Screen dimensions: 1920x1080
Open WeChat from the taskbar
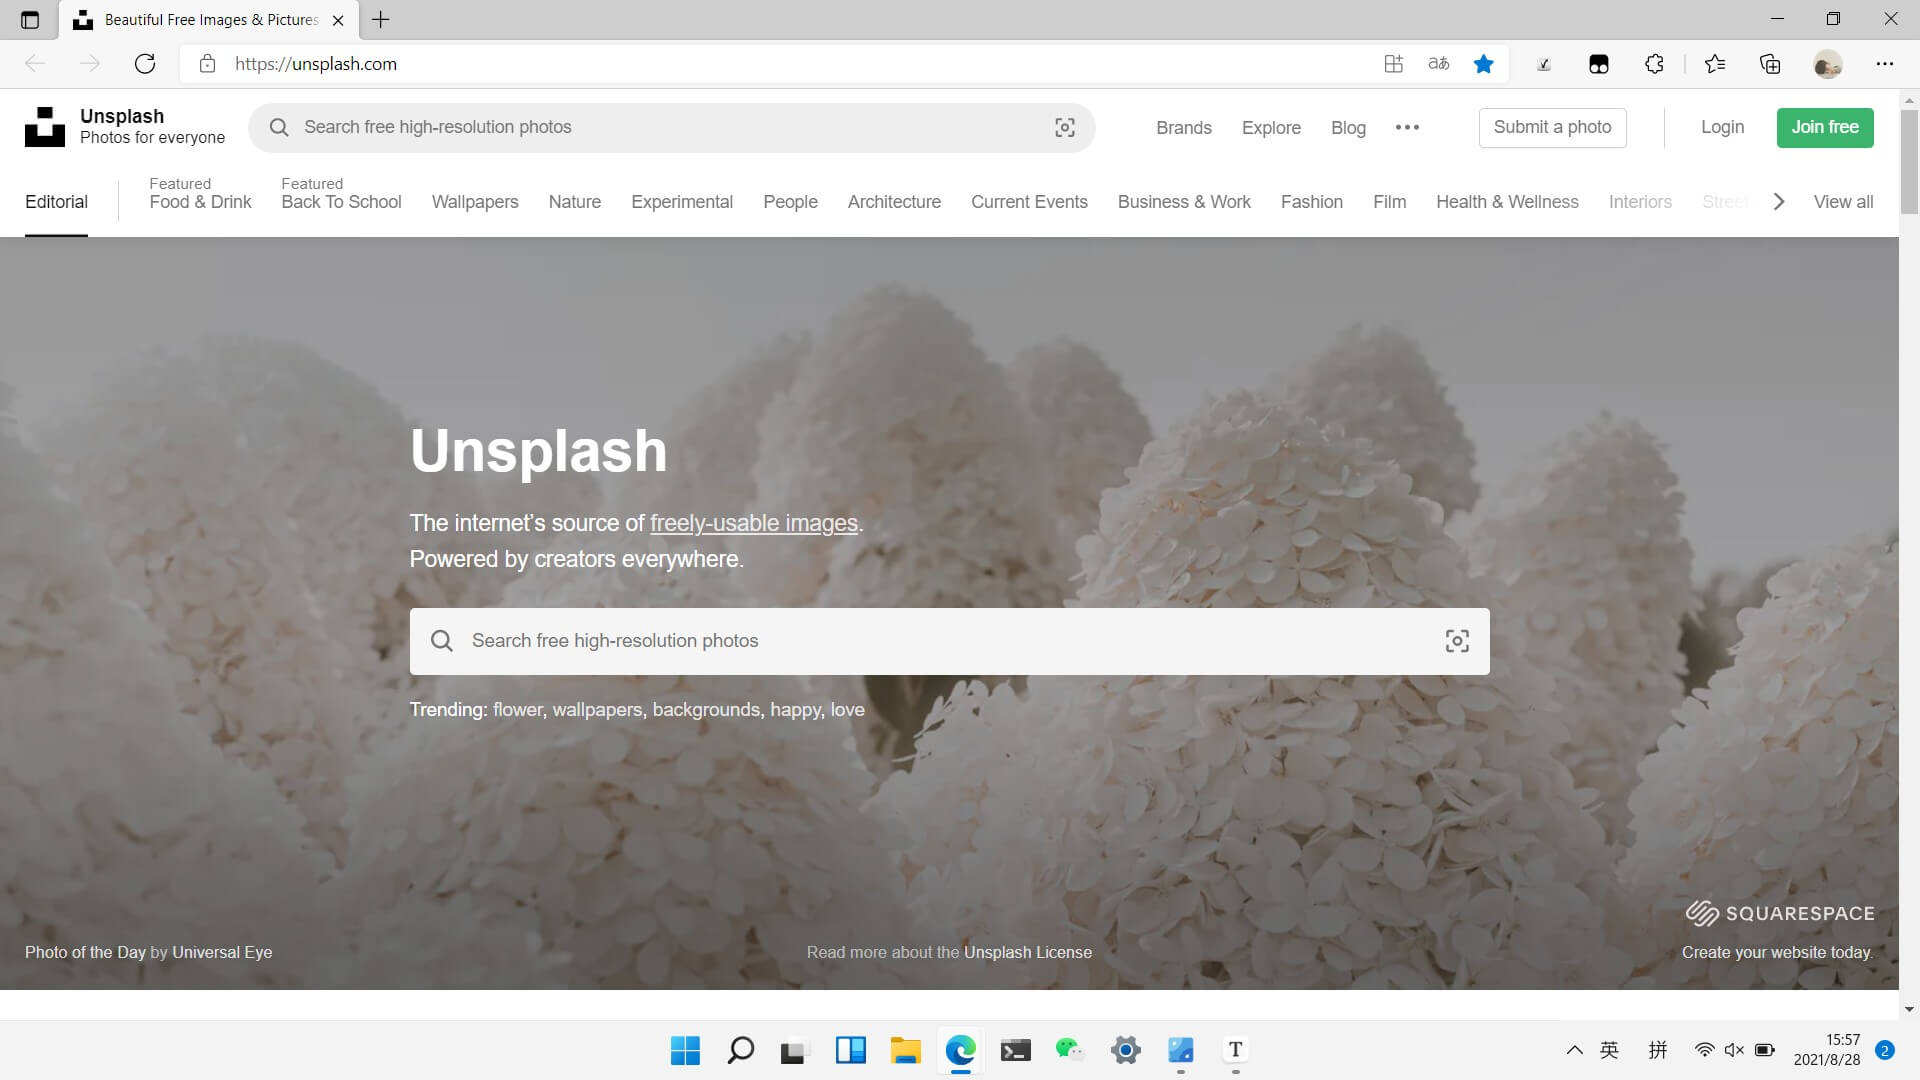tap(1070, 1050)
